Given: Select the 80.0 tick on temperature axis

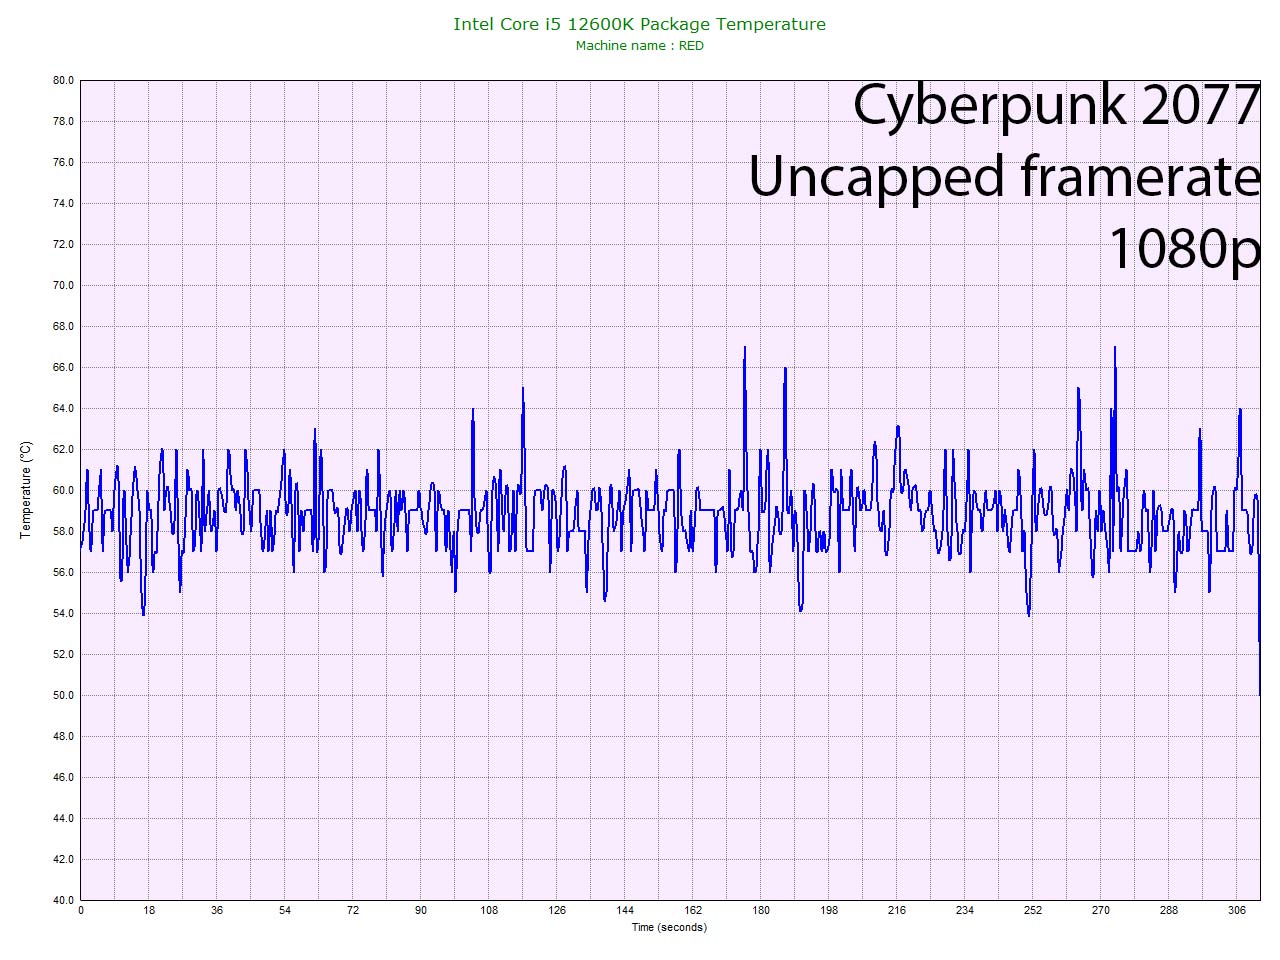Looking at the screenshot, I should coord(63,81).
